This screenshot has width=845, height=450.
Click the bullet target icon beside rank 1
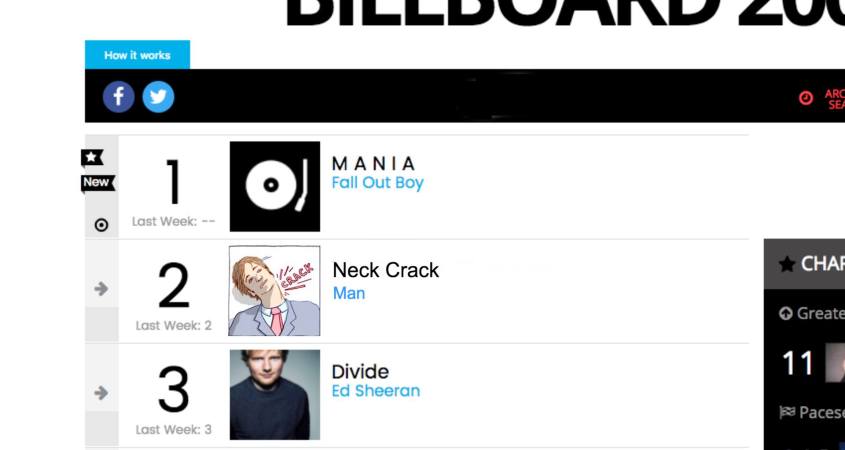101,225
